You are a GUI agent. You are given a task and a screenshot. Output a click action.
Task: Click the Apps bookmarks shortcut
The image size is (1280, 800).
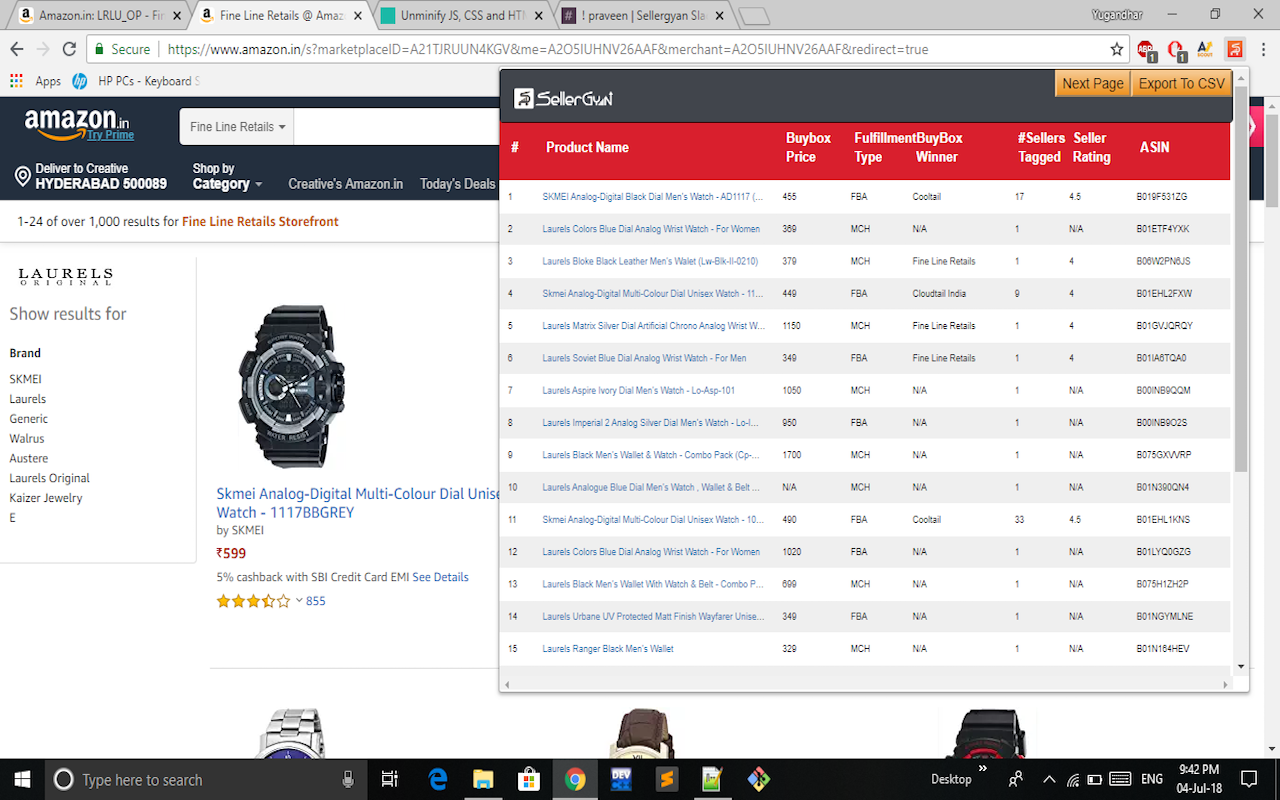click(x=36, y=81)
